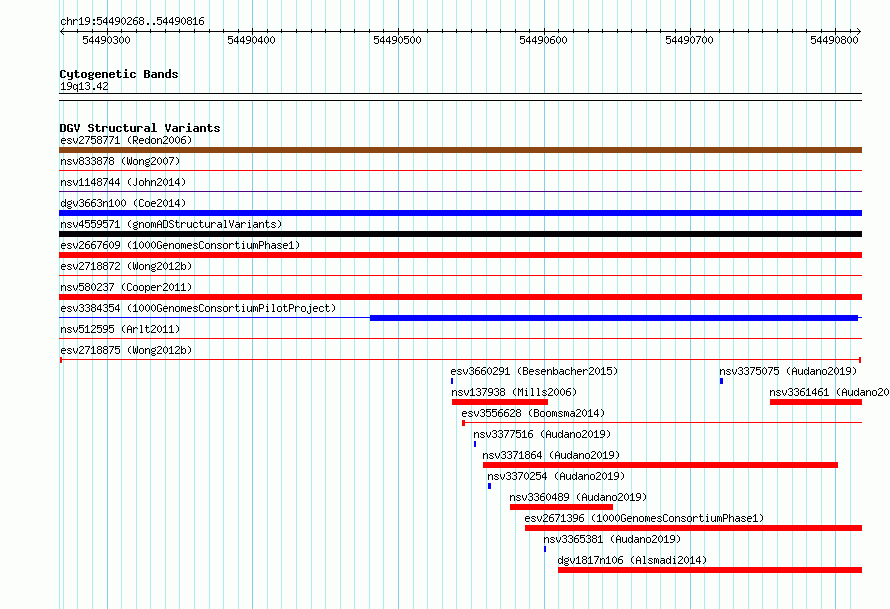Click ruler position 54490700
The width and height of the screenshot is (890, 609).
pyautogui.click(x=689, y=40)
